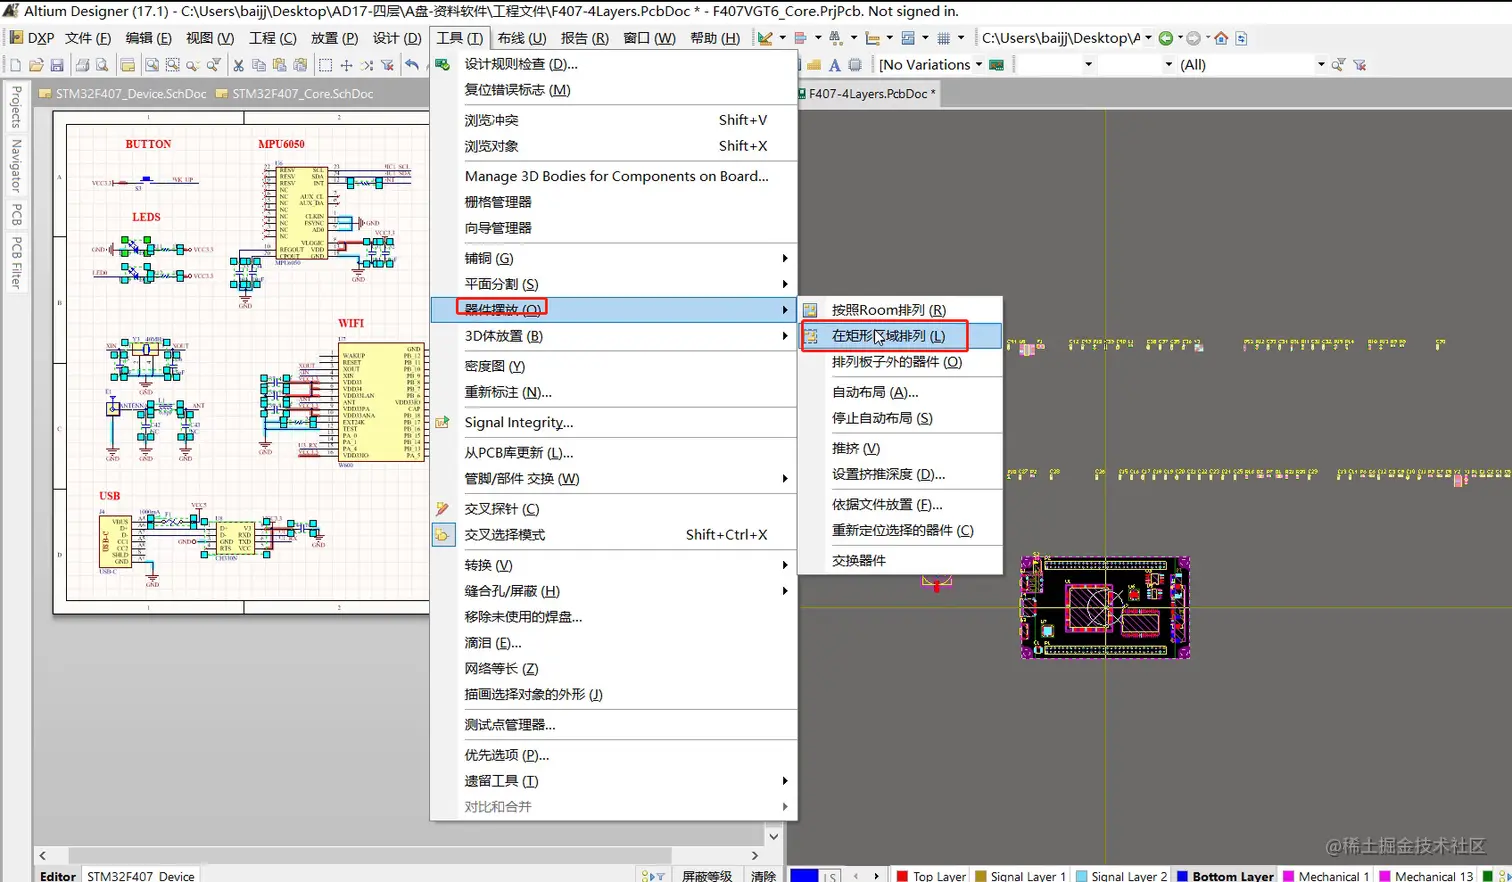Click the Save floppy disk icon
This screenshot has height=882, width=1512.
(x=57, y=65)
